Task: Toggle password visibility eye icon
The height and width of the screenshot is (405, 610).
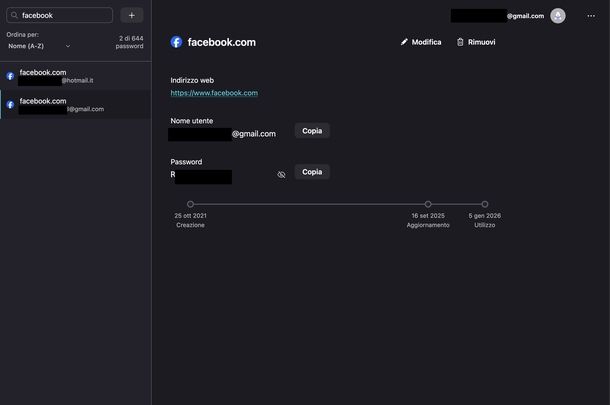Action: pos(281,175)
